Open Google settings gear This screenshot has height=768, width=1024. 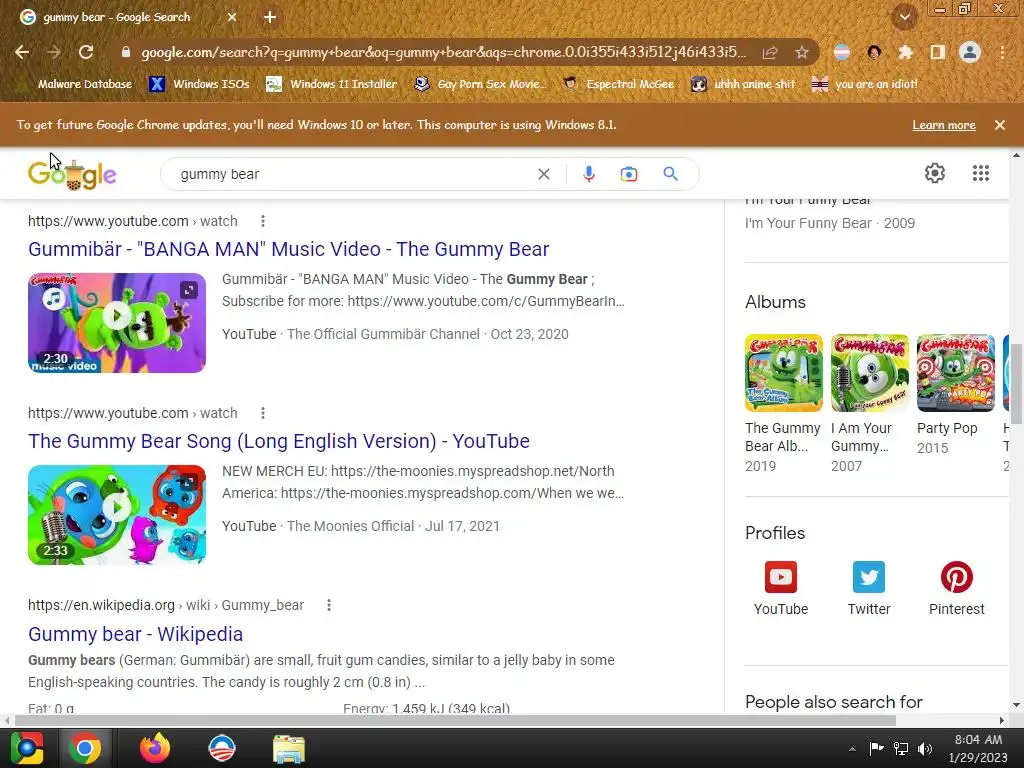coord(935,173)
